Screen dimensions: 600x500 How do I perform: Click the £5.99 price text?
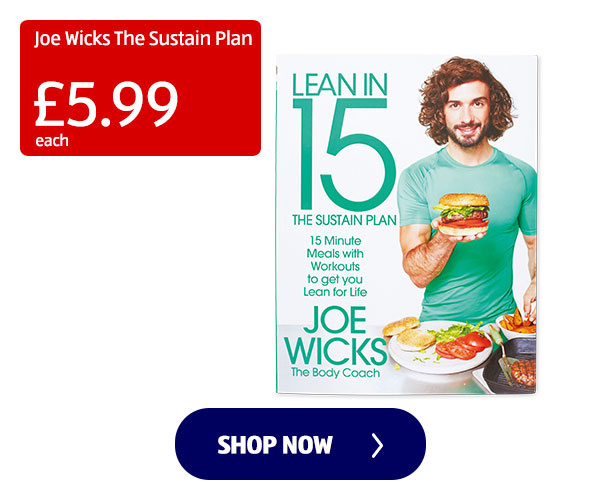(106, 104)
